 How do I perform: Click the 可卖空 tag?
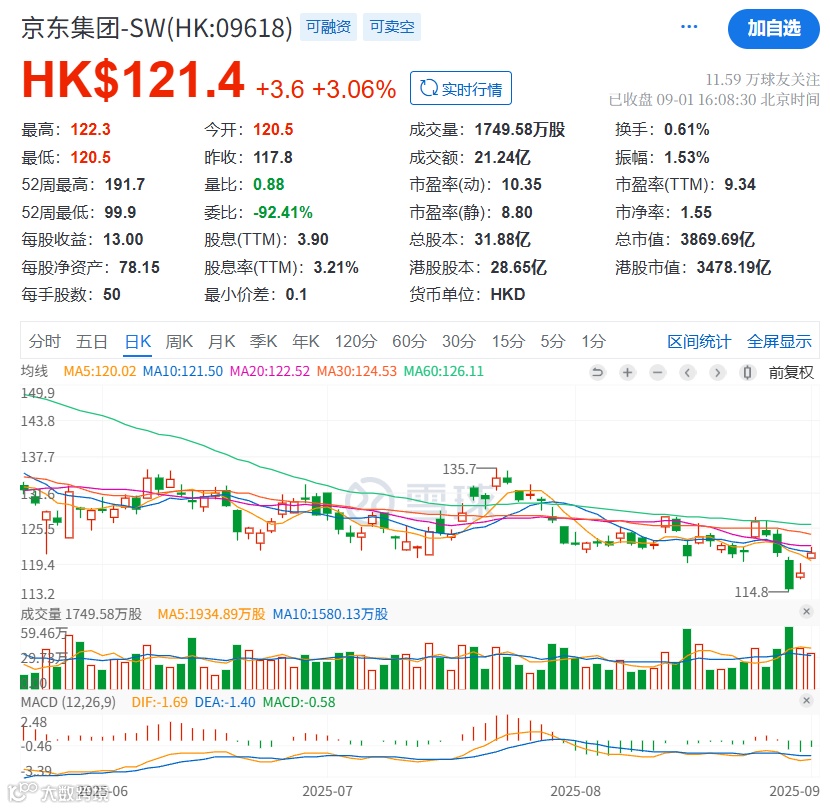pos(392,26)
